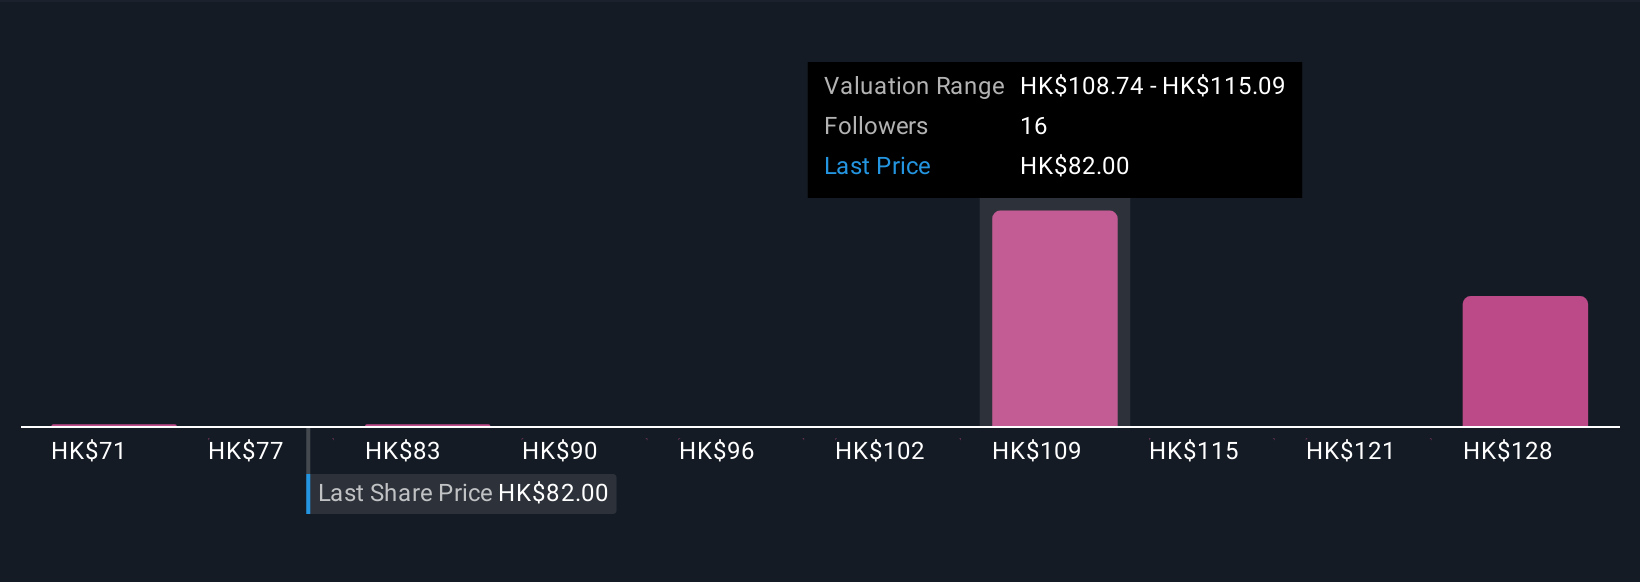1640x582 pixels.
Task: Click the HK$102 axis label
Action: 880,451
